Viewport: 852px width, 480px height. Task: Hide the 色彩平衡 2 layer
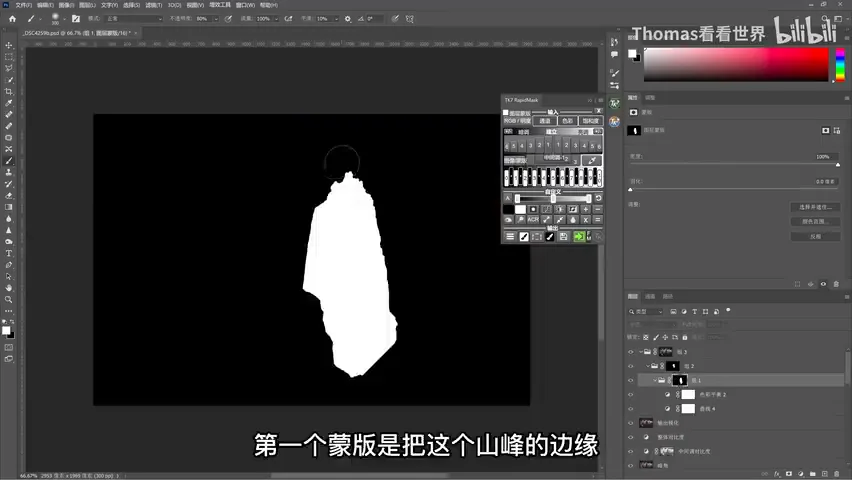pos(631,395)
